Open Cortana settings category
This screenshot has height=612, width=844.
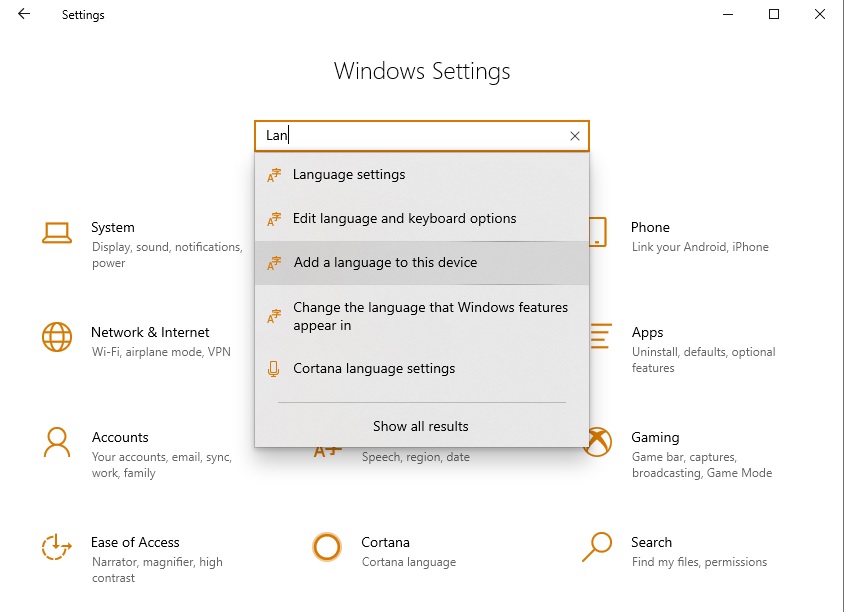point(385,543)
